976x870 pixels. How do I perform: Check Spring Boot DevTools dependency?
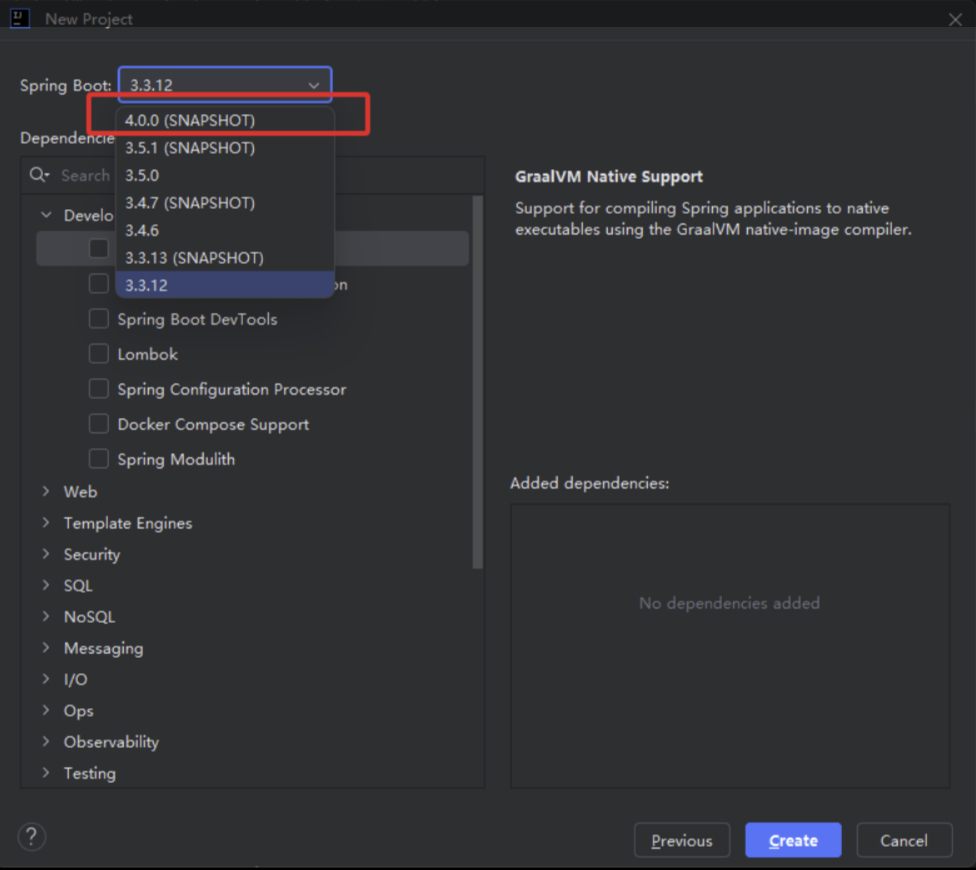pyautogui.click(x=99, y=319)
